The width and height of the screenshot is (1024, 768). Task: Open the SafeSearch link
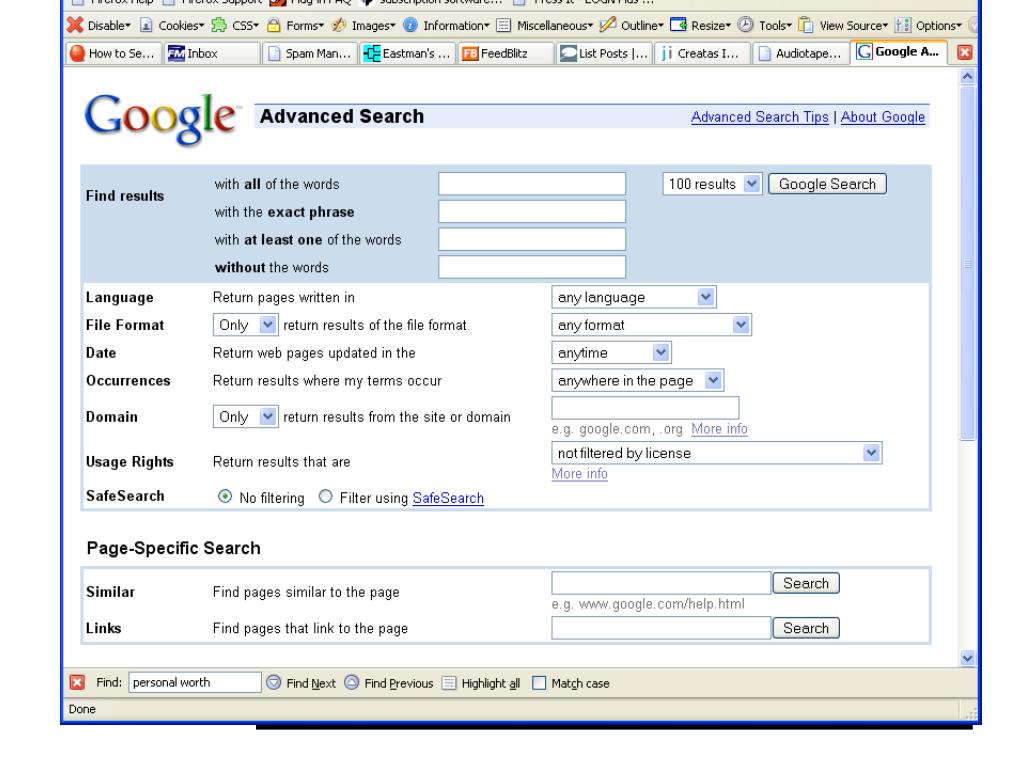[448, 498]
